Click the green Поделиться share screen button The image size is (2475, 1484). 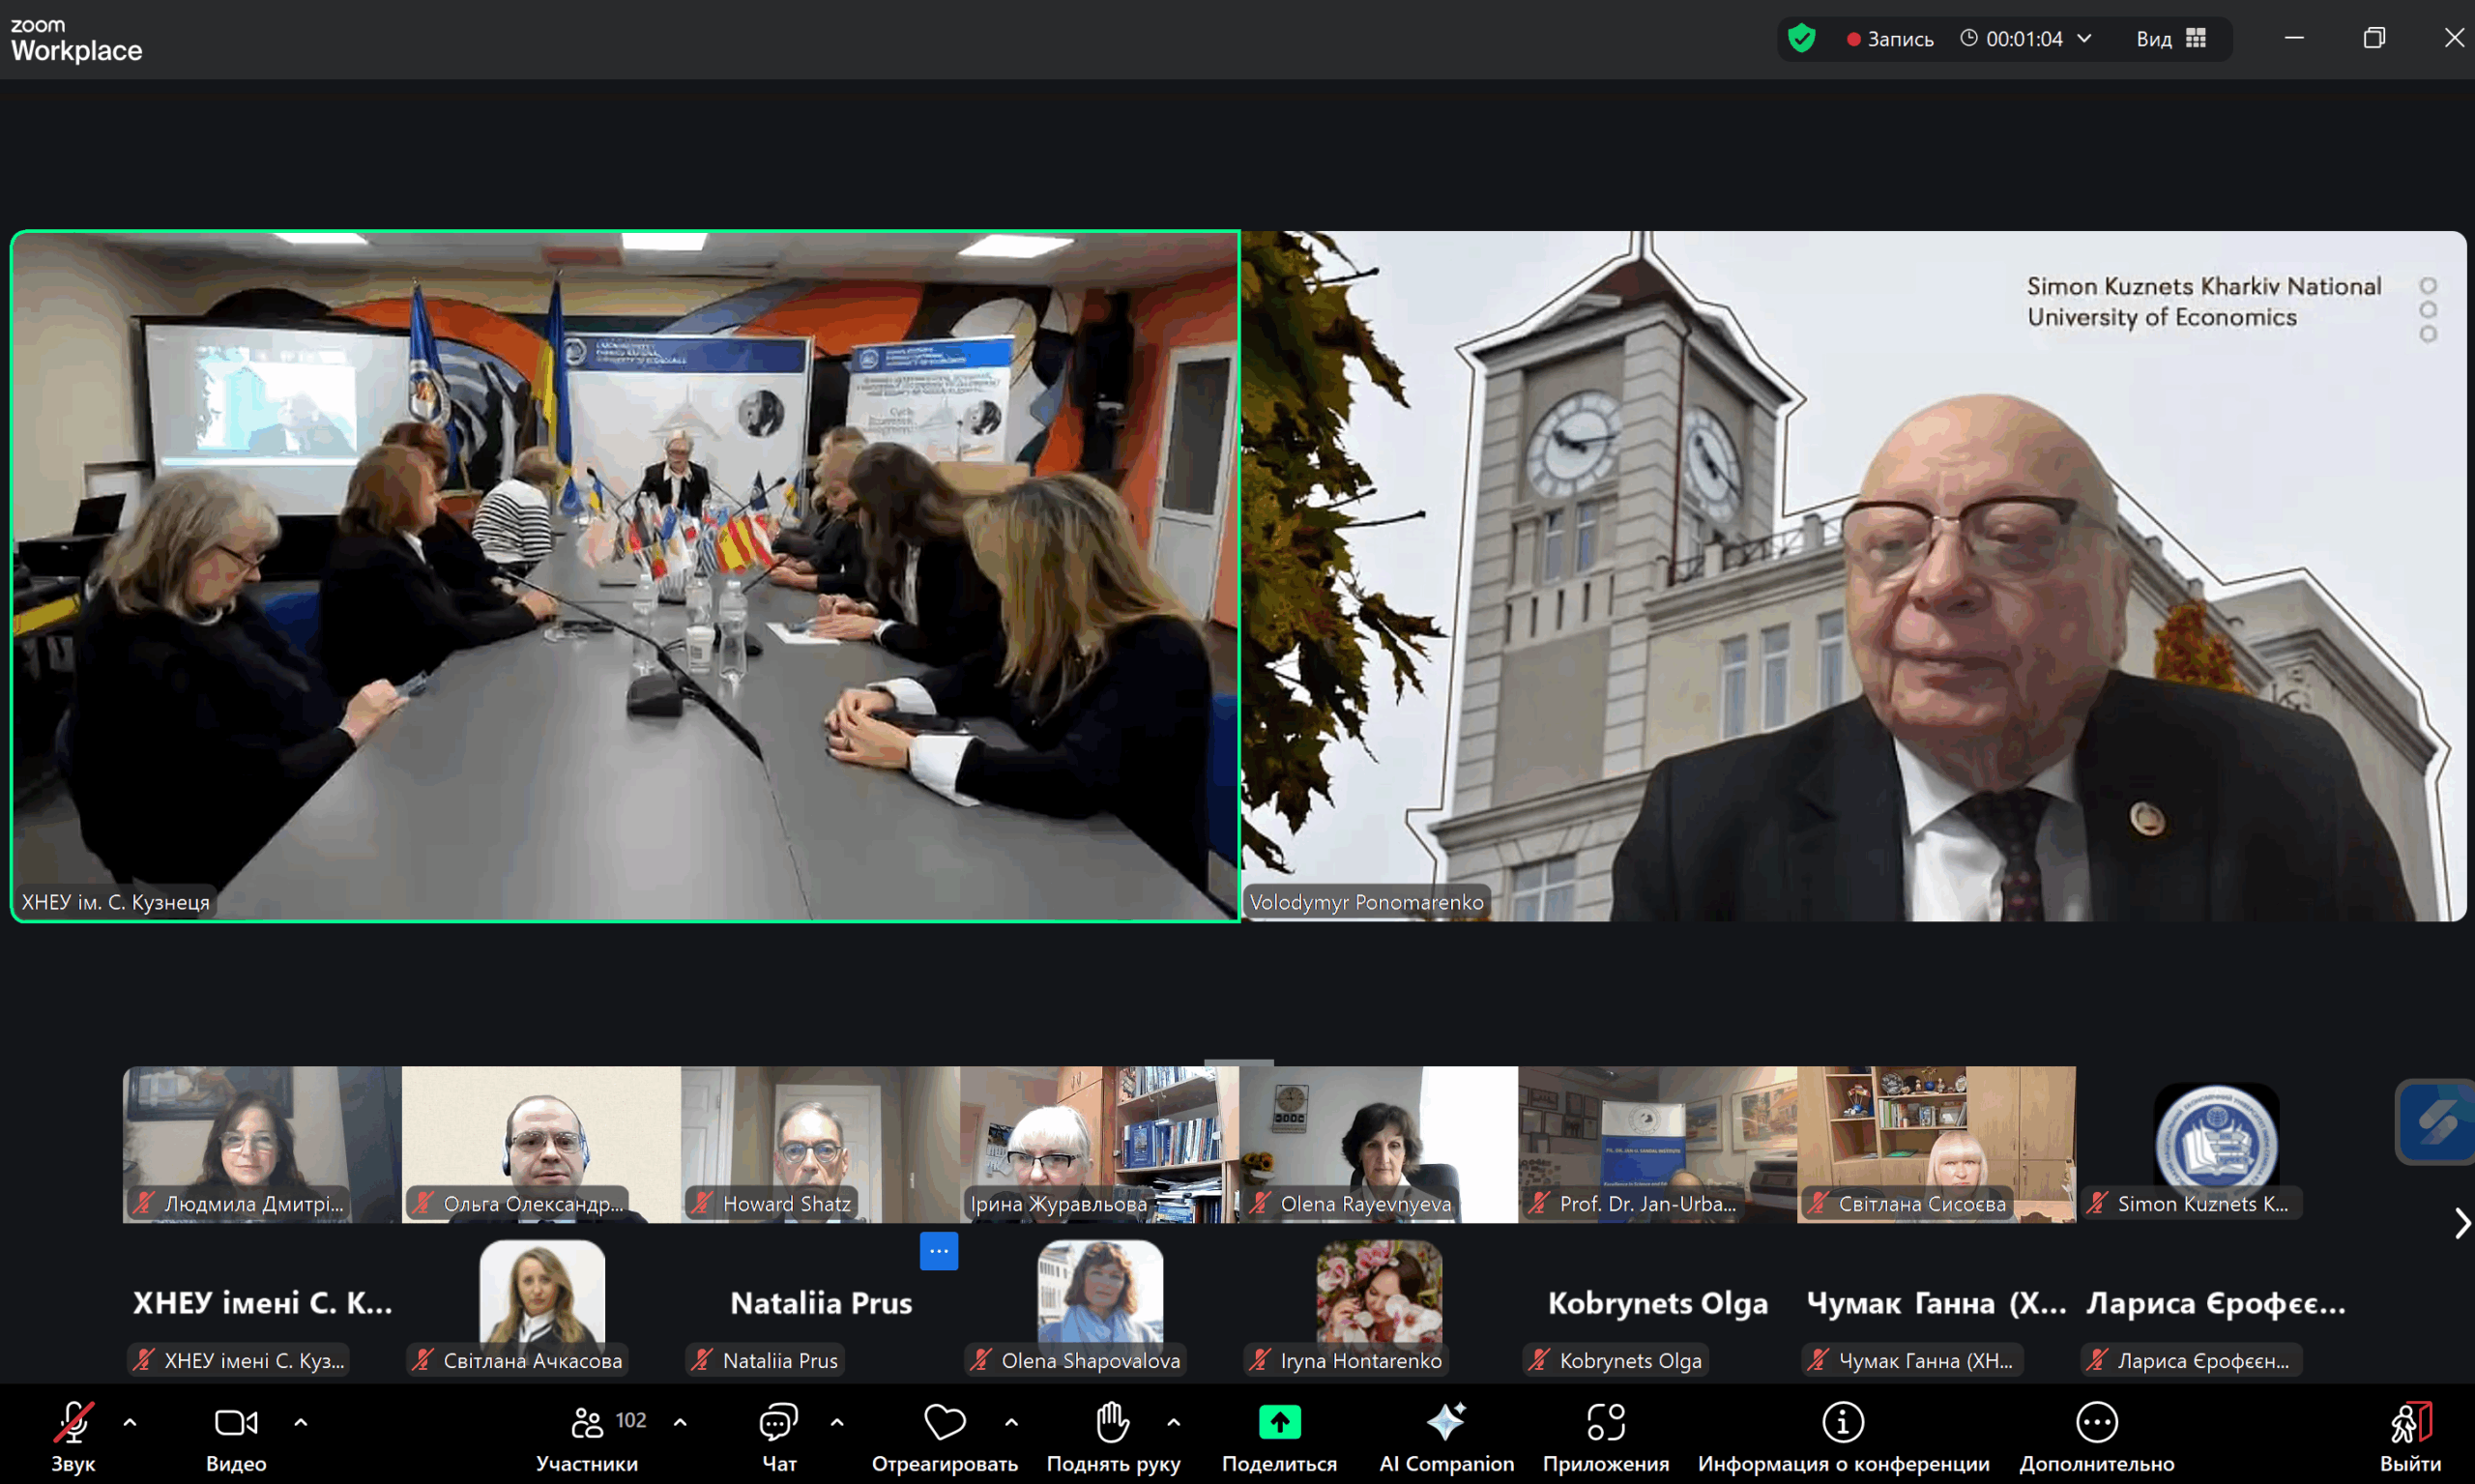(x=1279, y=1423)
